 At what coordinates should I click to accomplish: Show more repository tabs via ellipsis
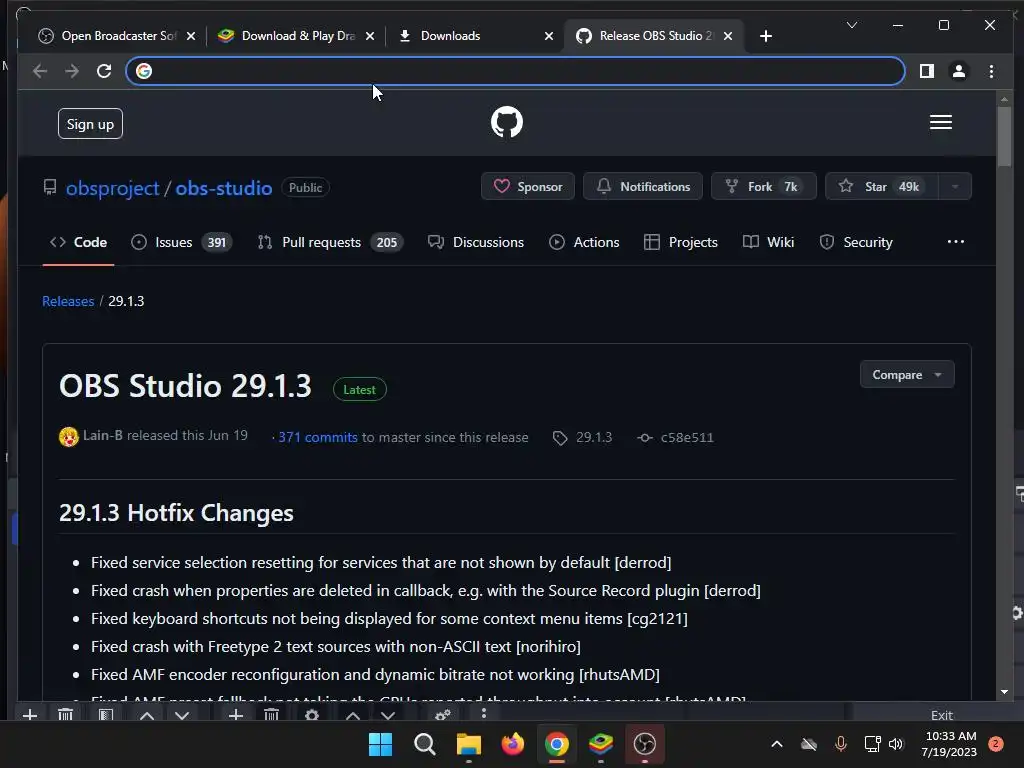[x=955, y=242]
